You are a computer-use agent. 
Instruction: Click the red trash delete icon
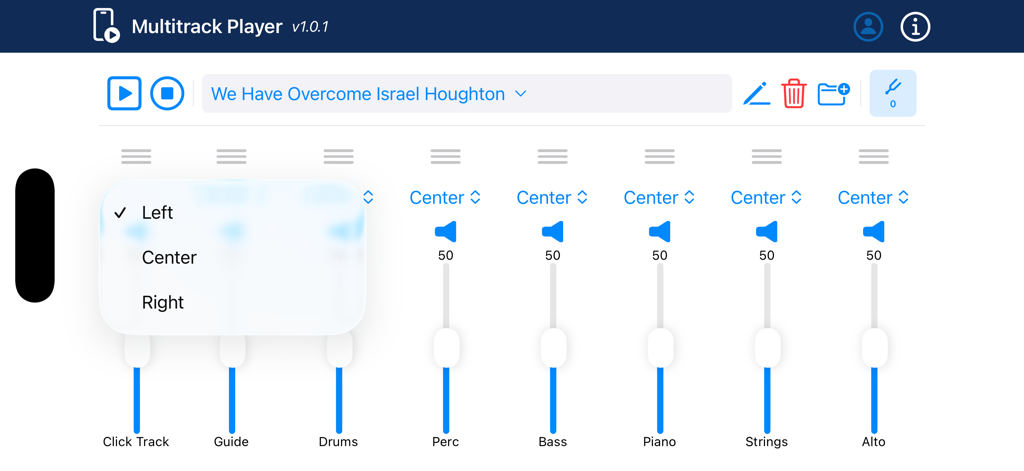point(794,94)
